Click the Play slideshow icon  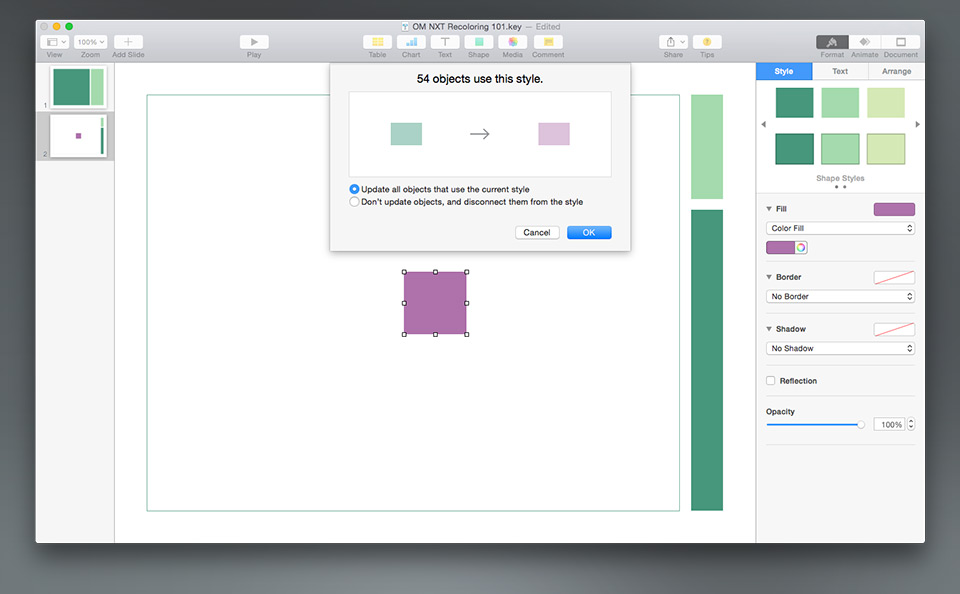pos(254,42)
